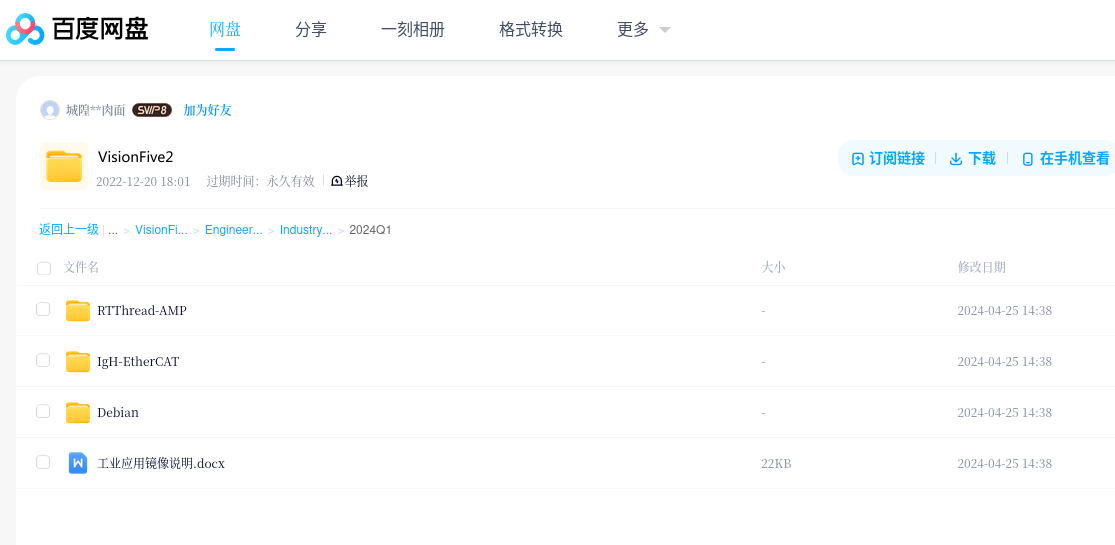Check the RTThread-AMP row checkbox
1115x545 pixels.
point(43,309)
